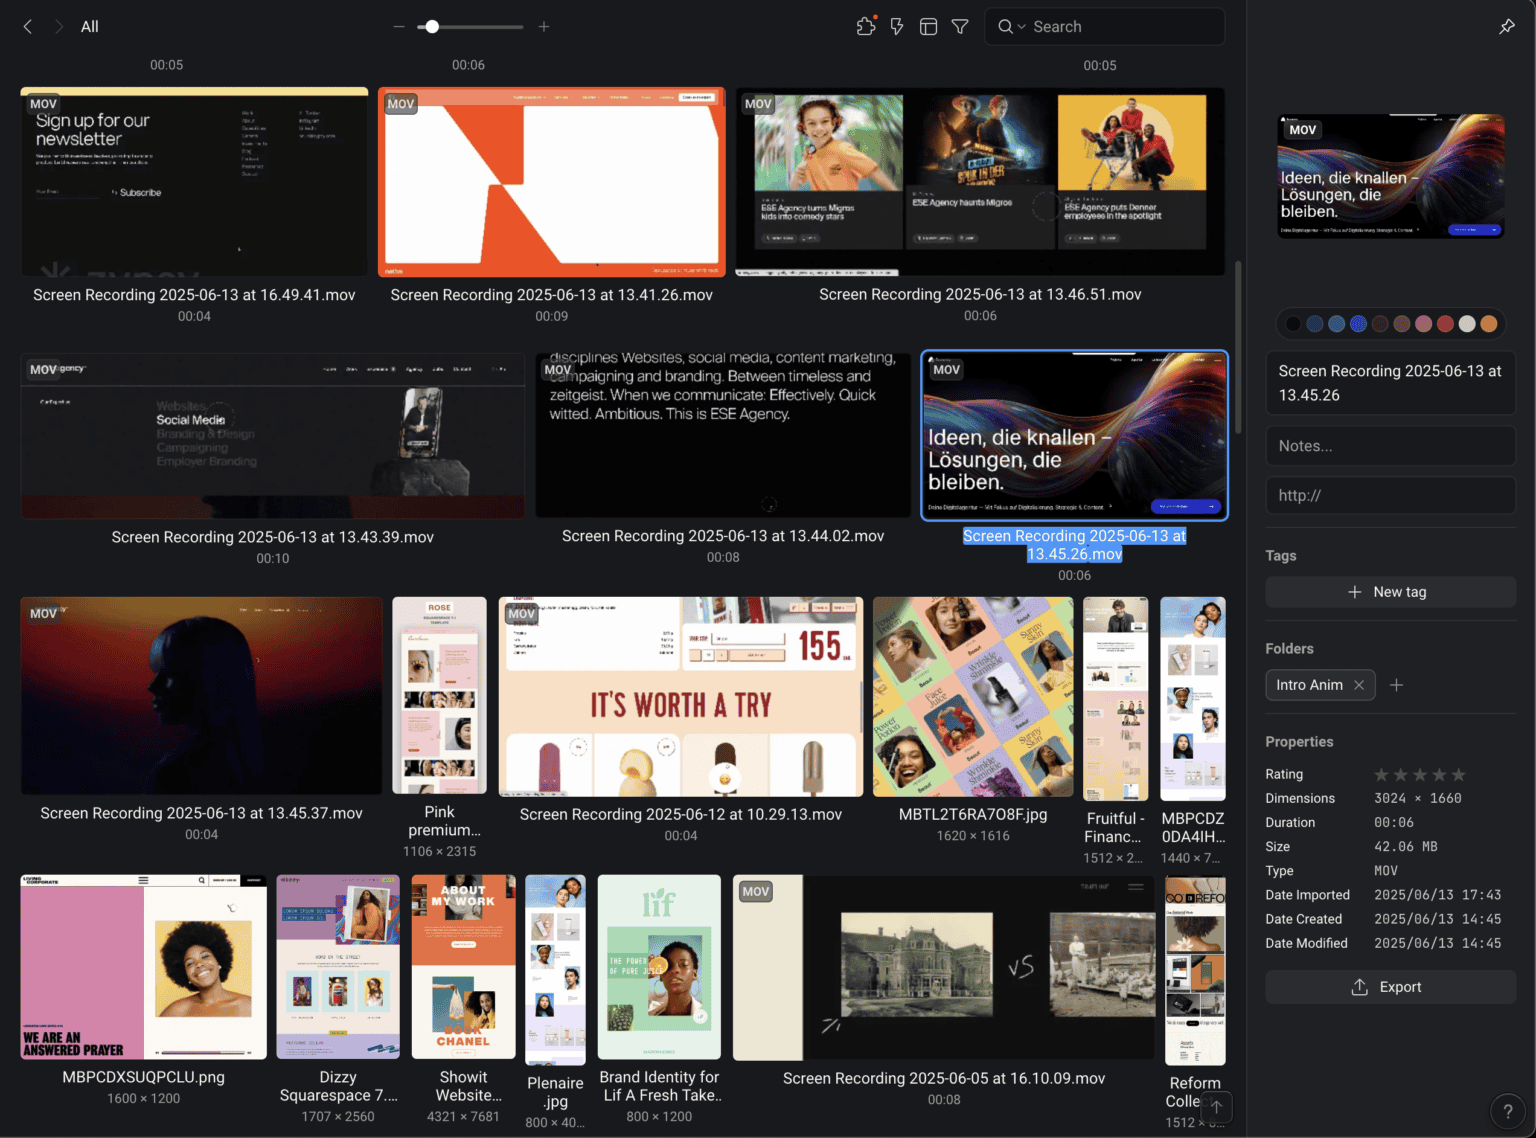Click the 'All' title in the toolbar
Image resolution: width=1536 pixels, height=1138 pixels.
coord(90,27)
